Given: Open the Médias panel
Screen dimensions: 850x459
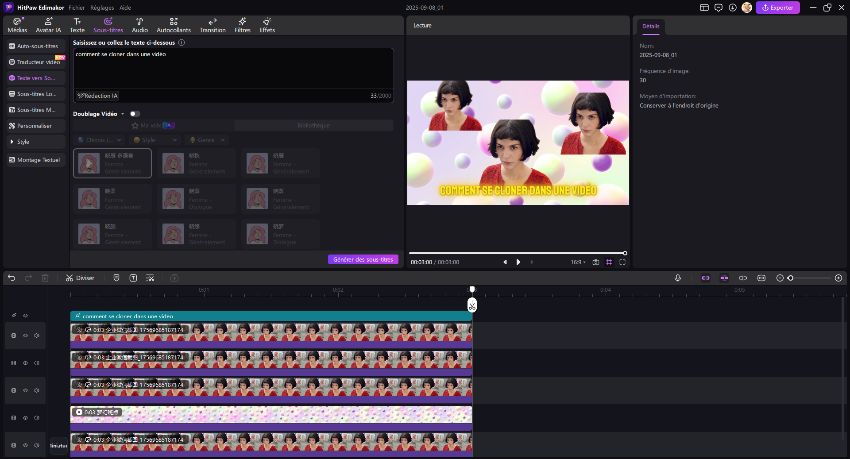Looking at the screenshot, I should 17,24.
